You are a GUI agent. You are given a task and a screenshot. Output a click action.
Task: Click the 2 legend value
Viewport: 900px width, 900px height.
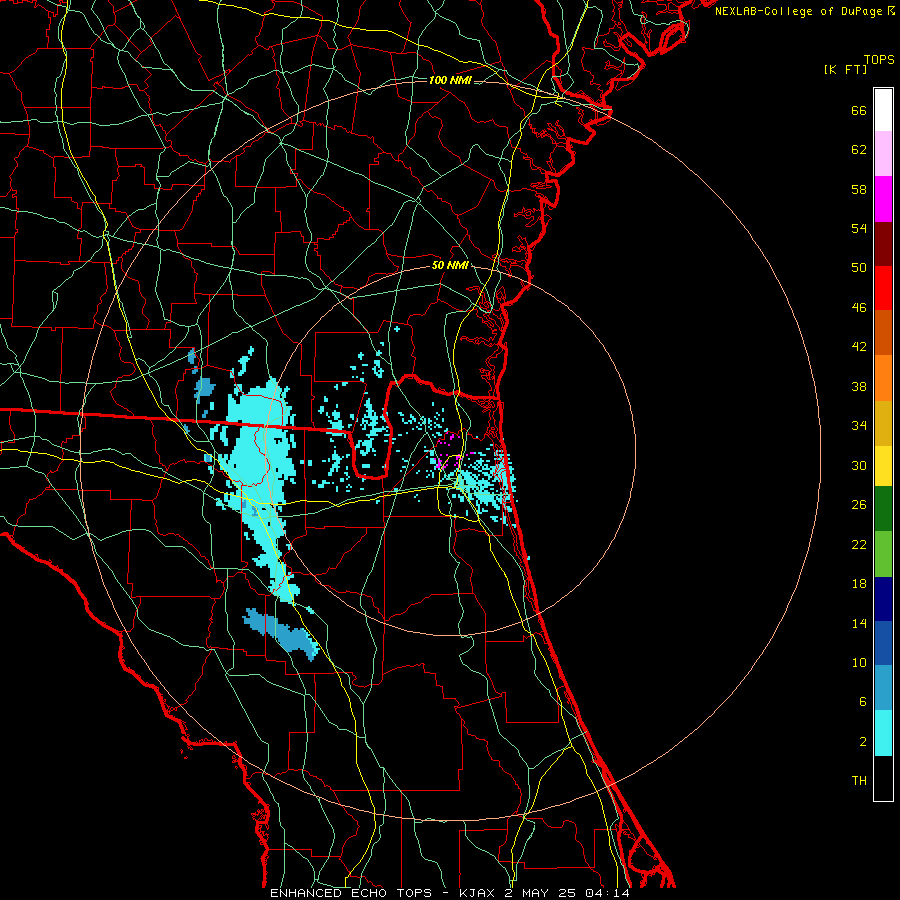pos(863,742)
